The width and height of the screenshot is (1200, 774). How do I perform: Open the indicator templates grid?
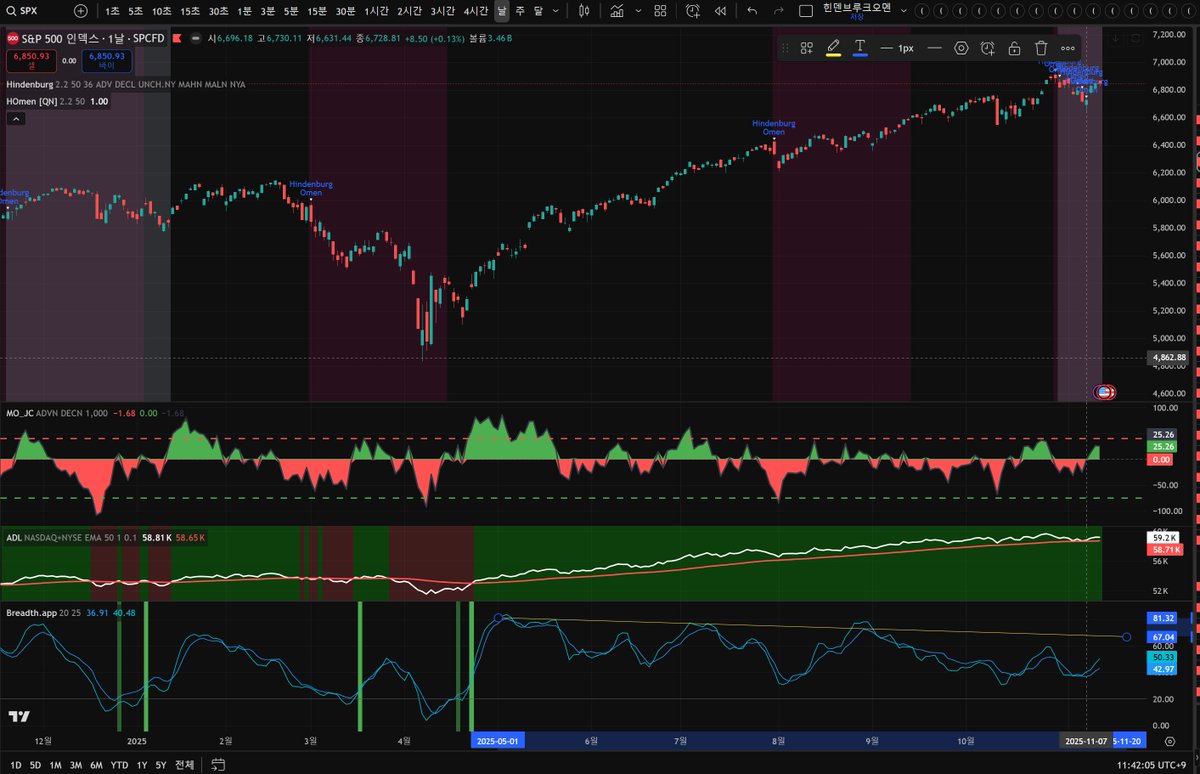click(660, 10)
